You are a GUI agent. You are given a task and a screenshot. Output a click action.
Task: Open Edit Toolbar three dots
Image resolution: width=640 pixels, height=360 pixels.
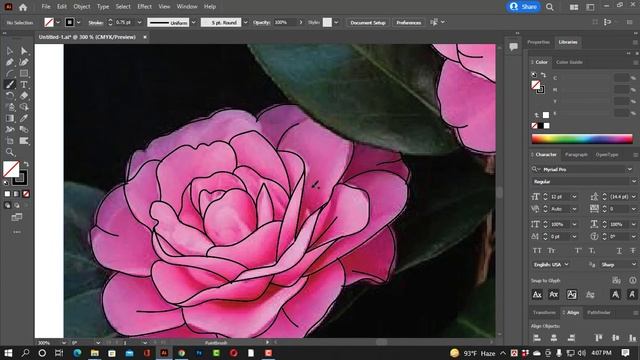[x=17, y=232]
